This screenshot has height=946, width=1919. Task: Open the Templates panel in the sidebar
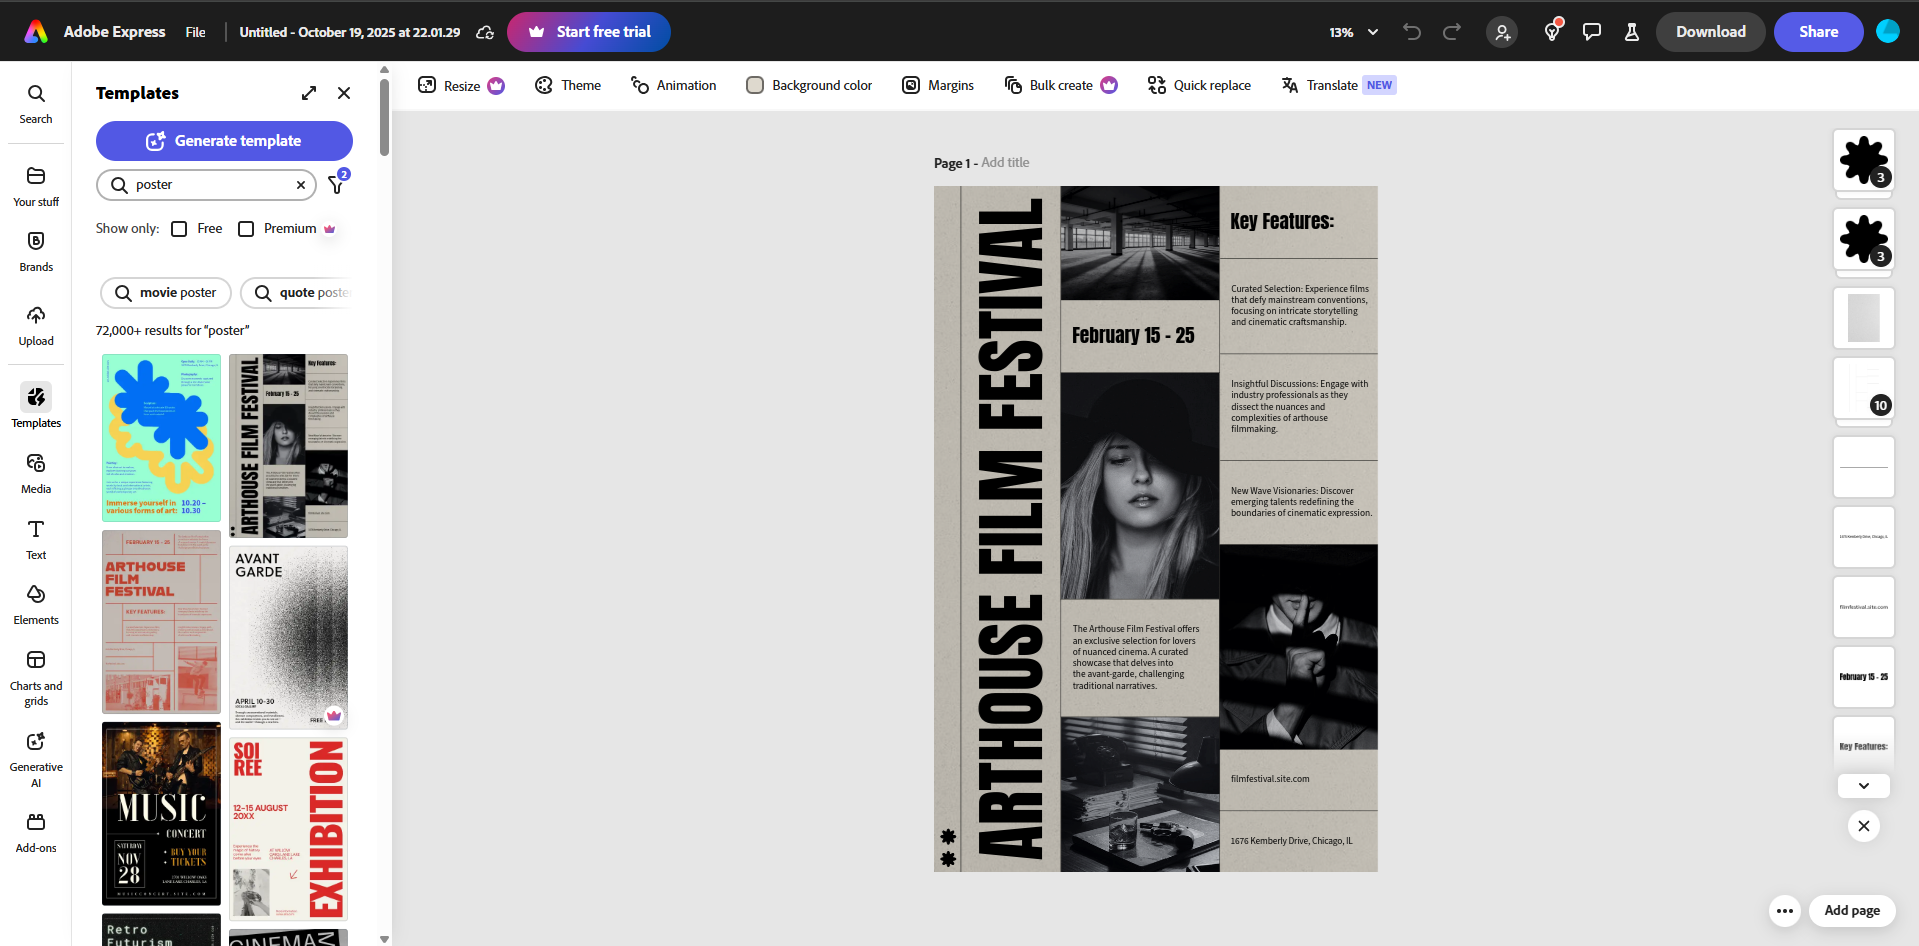(x=35, y=404)
